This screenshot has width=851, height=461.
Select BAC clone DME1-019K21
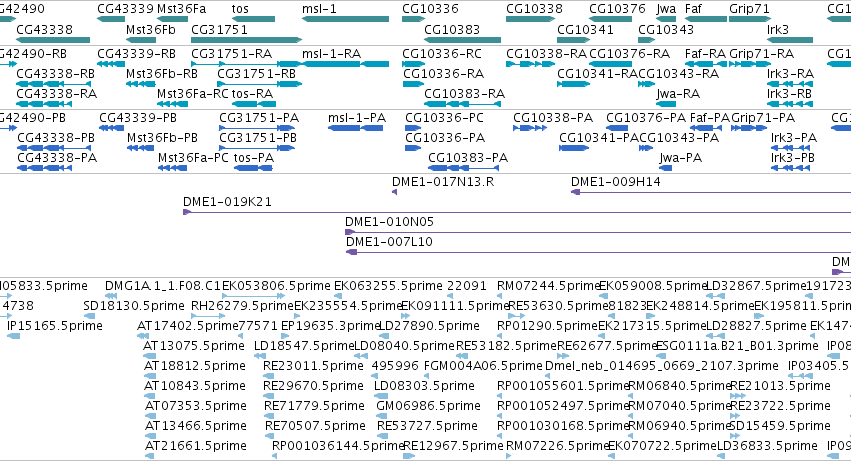pos(517,212)
